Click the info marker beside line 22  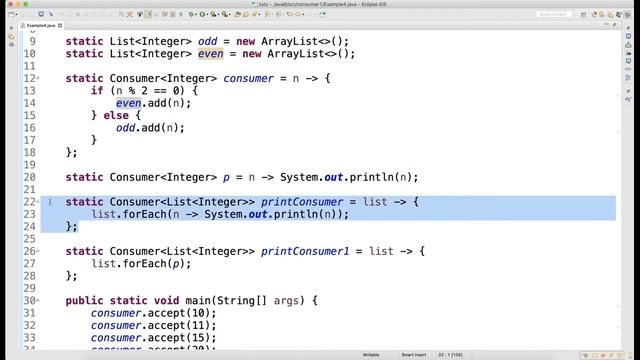tap(50, 202)
